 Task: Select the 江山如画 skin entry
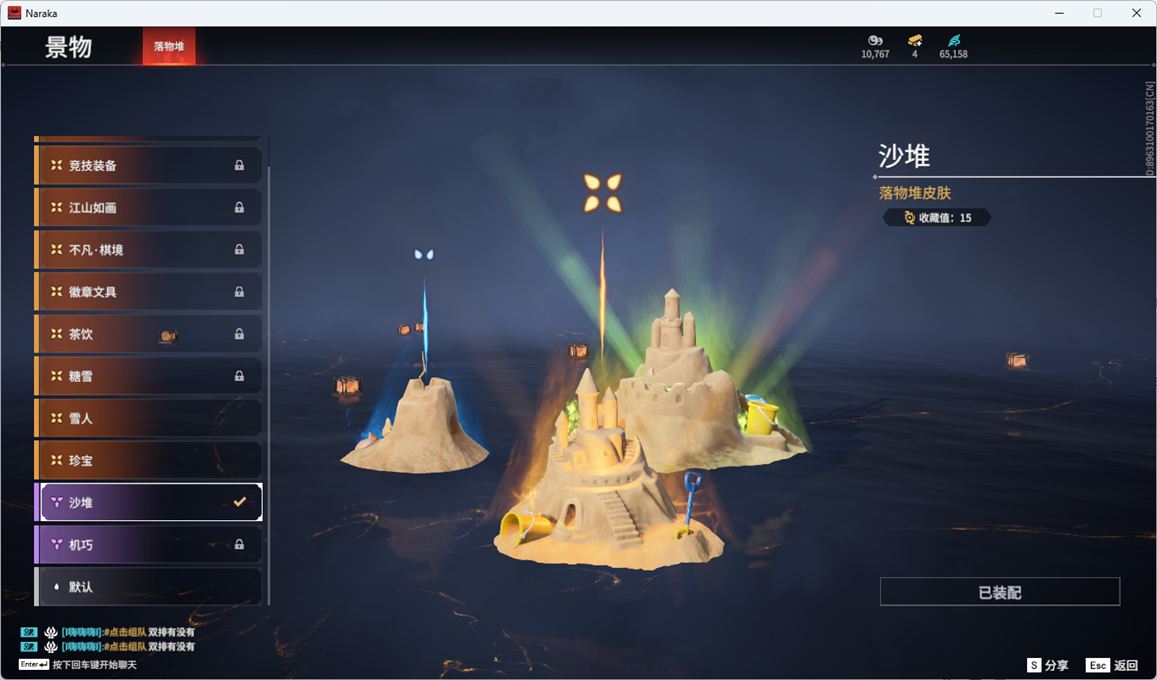coord(148,207)
